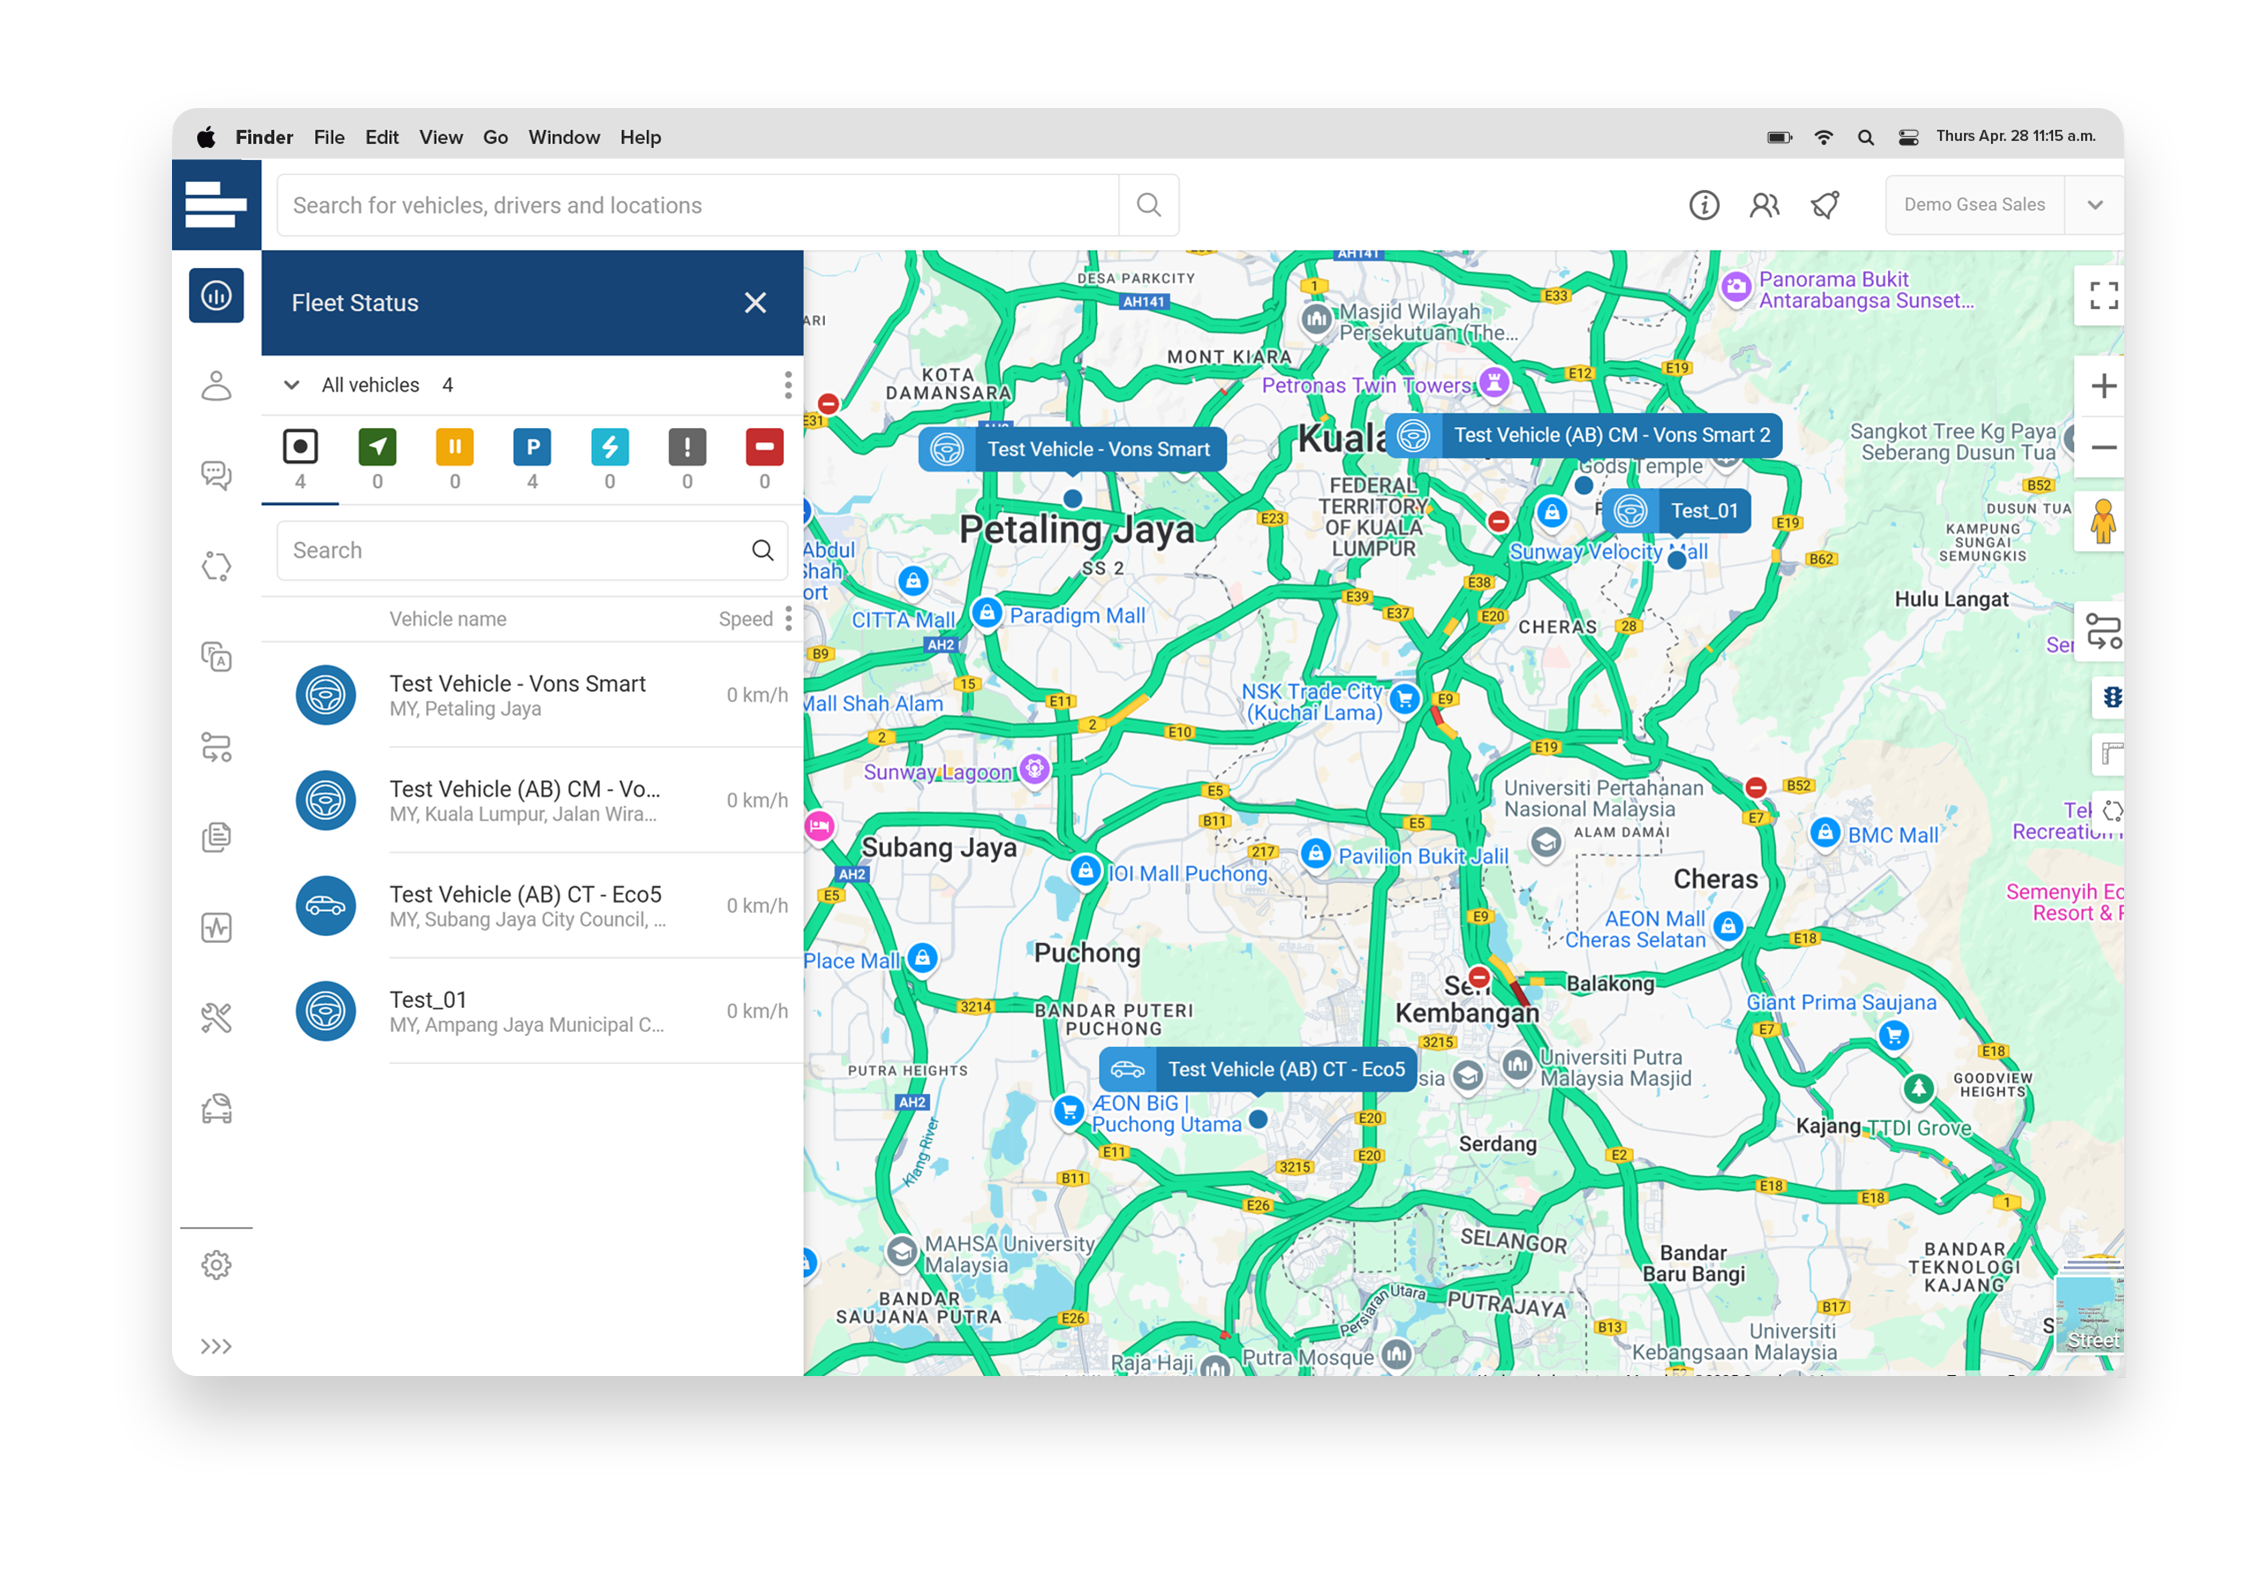Image resolution: width=2260 pixels, height=1581 pixels.
Task: Filter by all status vehicles icon
Action: (x=300, y=447)
